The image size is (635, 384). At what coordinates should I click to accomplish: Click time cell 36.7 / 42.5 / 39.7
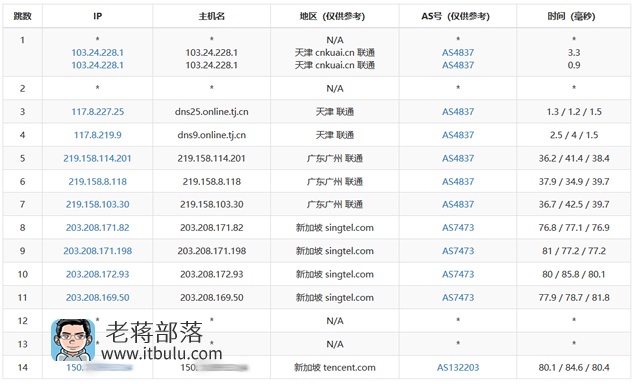(574, 205)
